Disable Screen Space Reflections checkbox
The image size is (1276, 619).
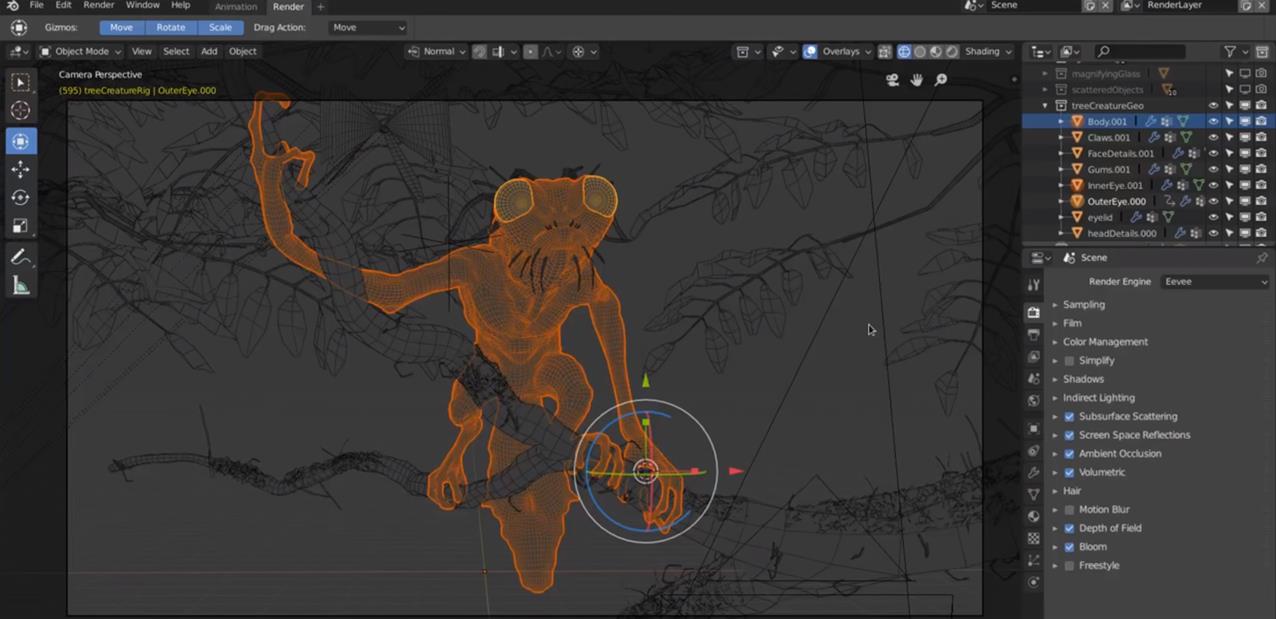(1069, 435)
